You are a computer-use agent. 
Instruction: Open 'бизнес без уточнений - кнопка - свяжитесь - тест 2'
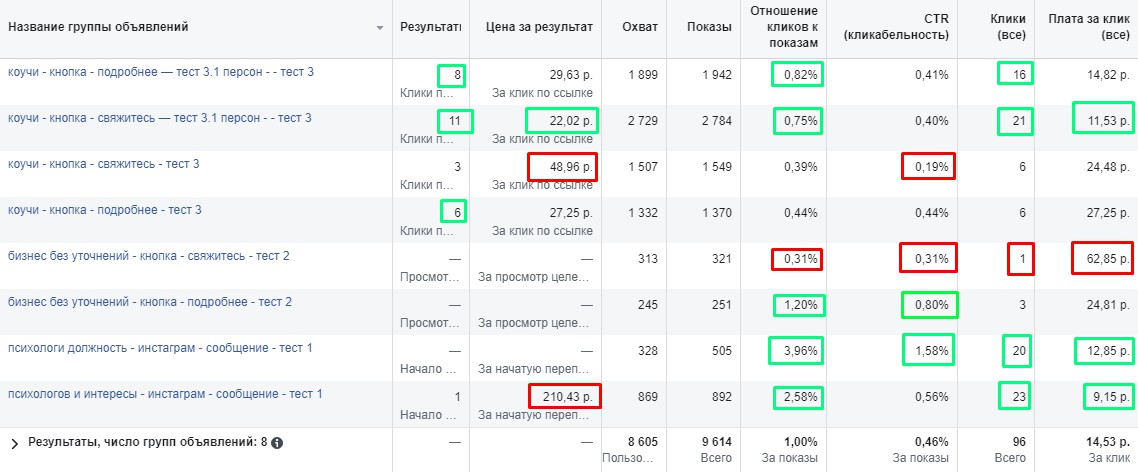tap(148, 256)
